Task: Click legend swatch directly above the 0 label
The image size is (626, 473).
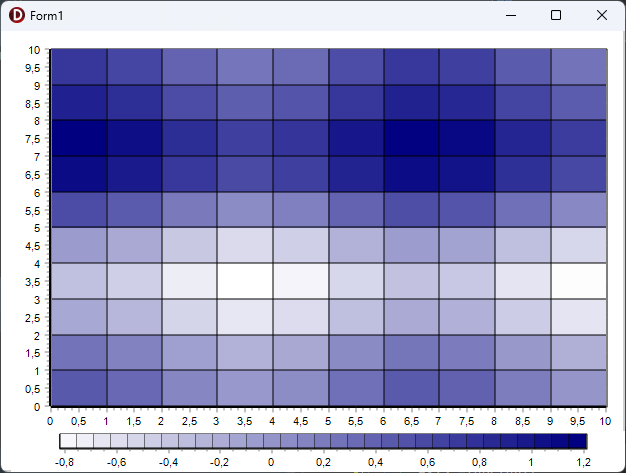Action: (x=272, y=441)
